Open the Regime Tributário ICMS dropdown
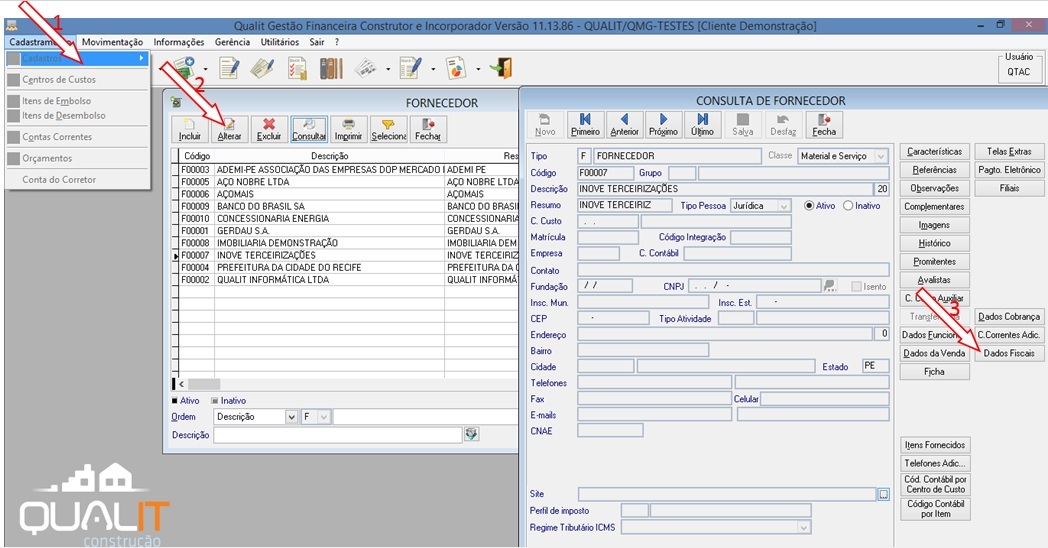 (x=804, y=527)
